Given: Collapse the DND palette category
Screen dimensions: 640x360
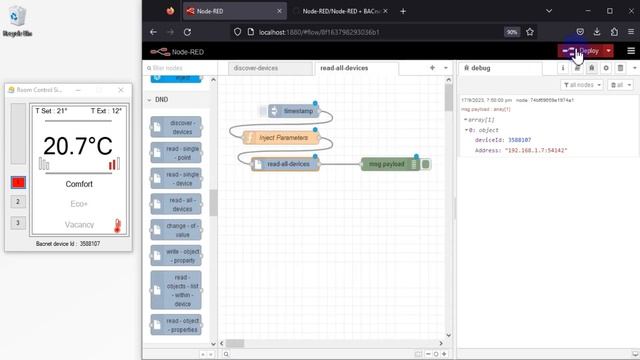Looking at the screenshot, I should (149, 100).
